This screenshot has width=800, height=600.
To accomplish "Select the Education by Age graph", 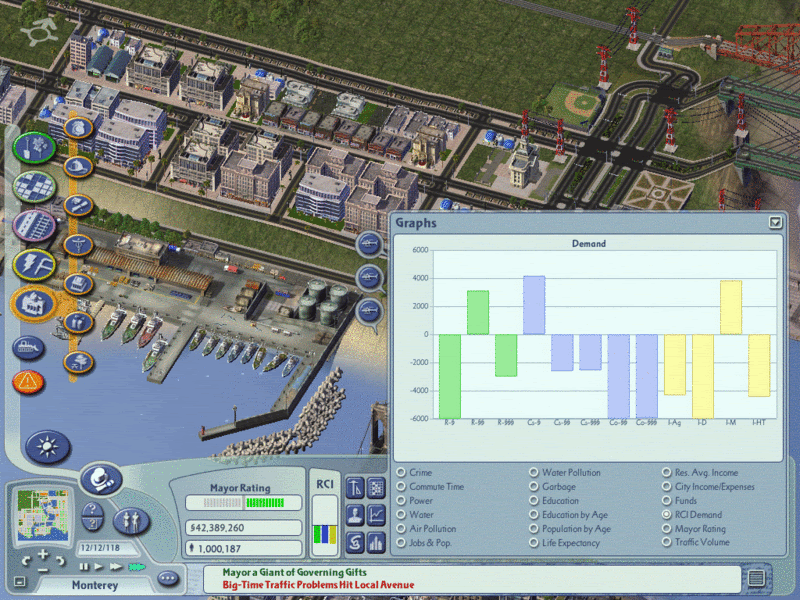I will pos(534,514).
